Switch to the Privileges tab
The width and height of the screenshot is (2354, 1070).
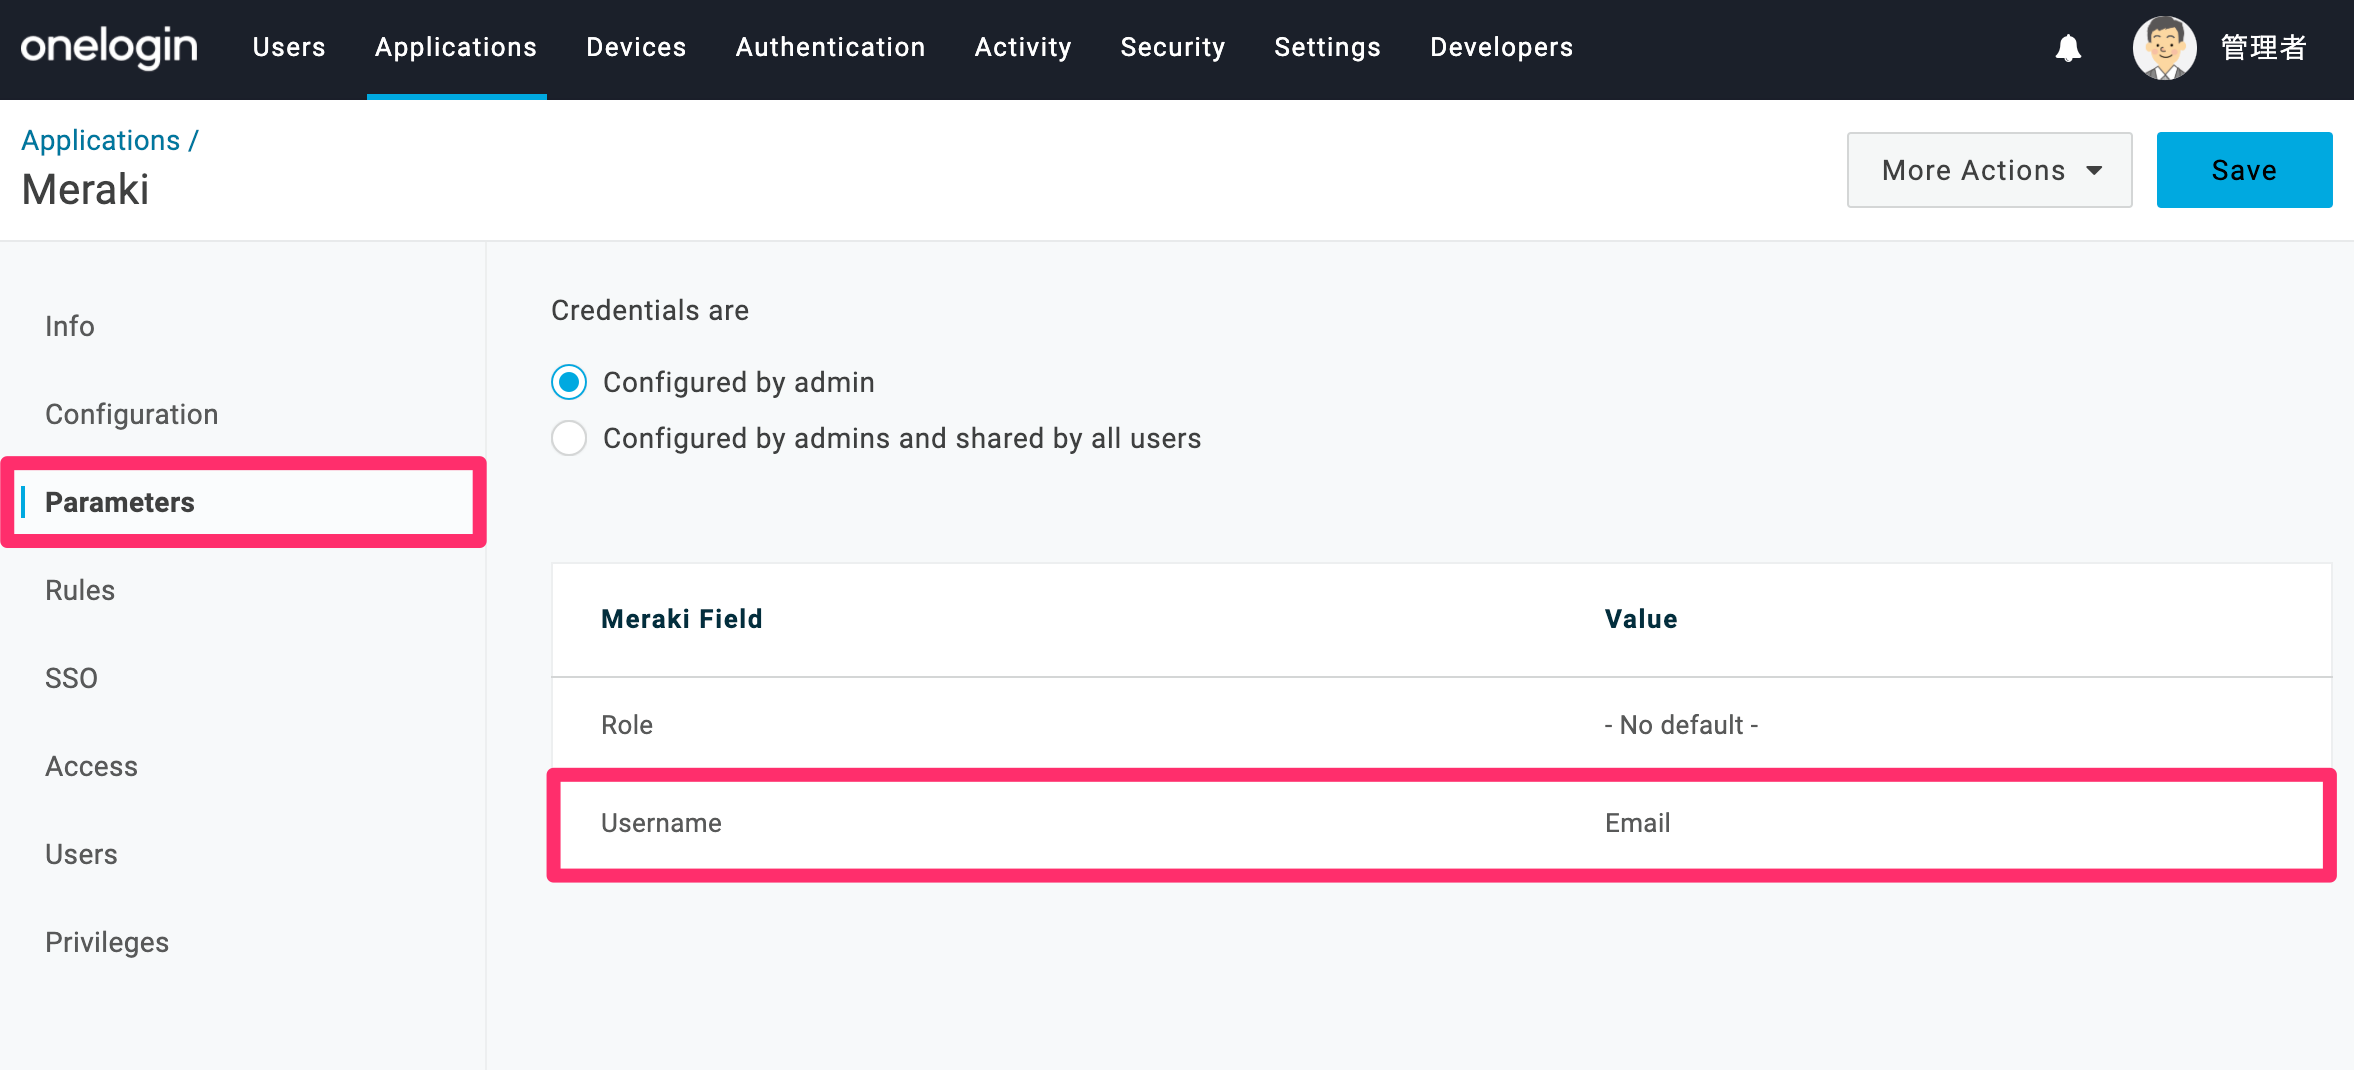click(x=107, y=942)
